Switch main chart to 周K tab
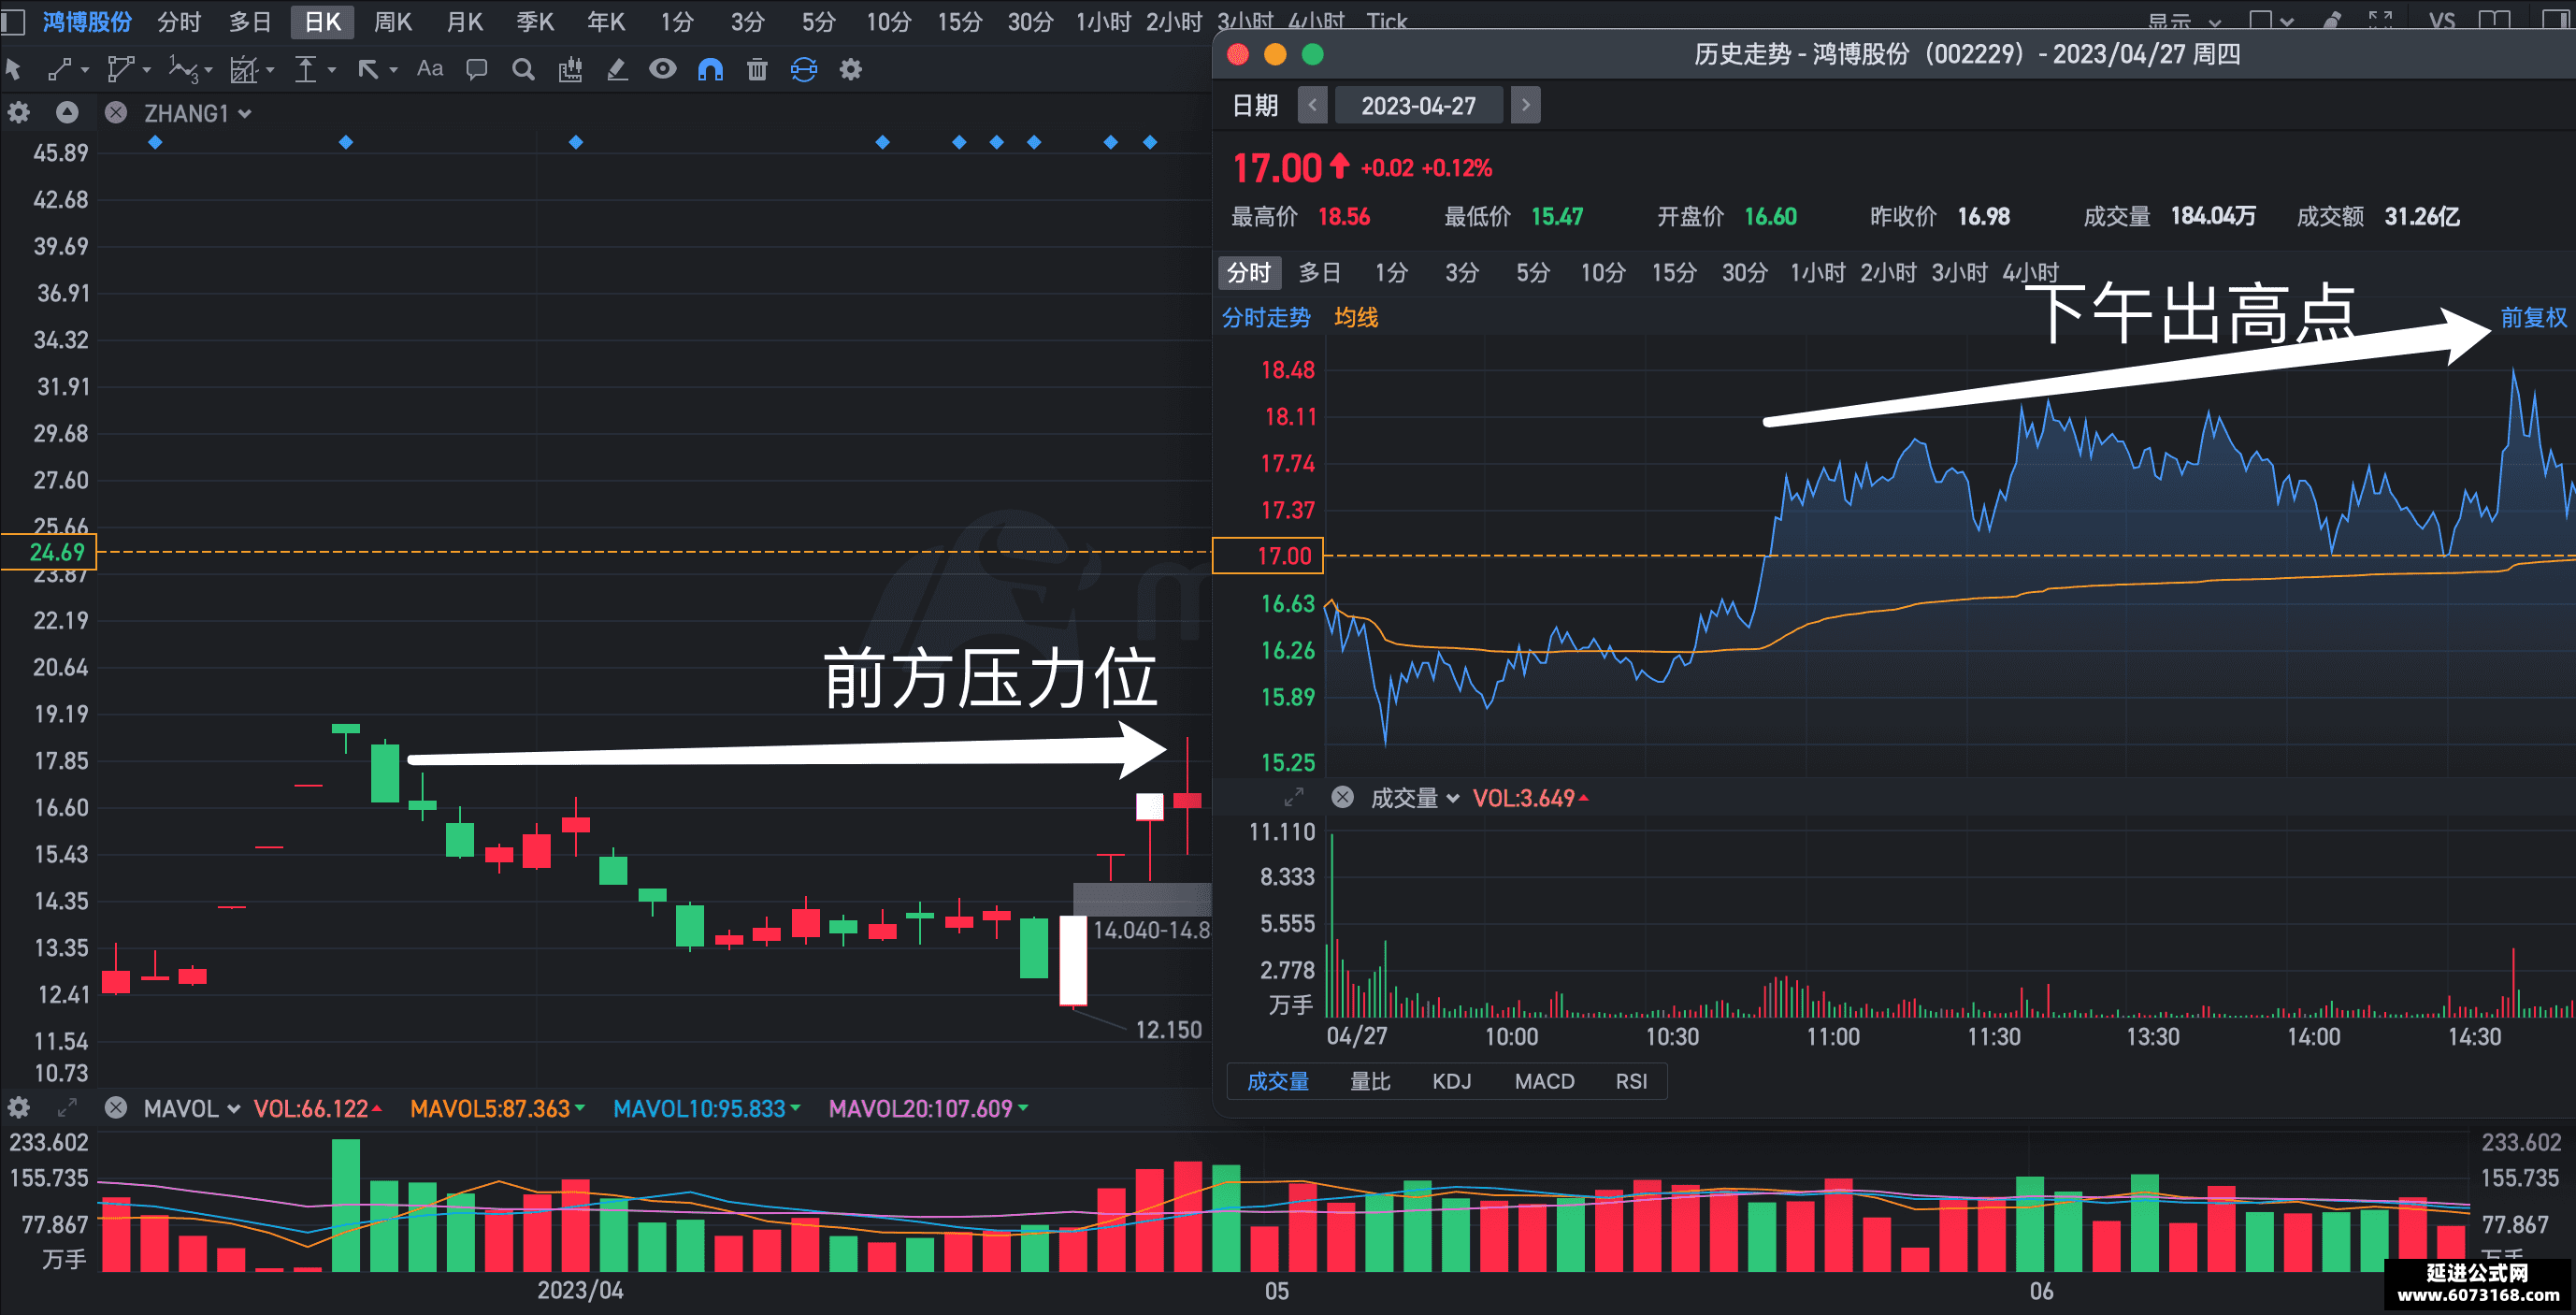2576x1315 pixels. point(393,22)
